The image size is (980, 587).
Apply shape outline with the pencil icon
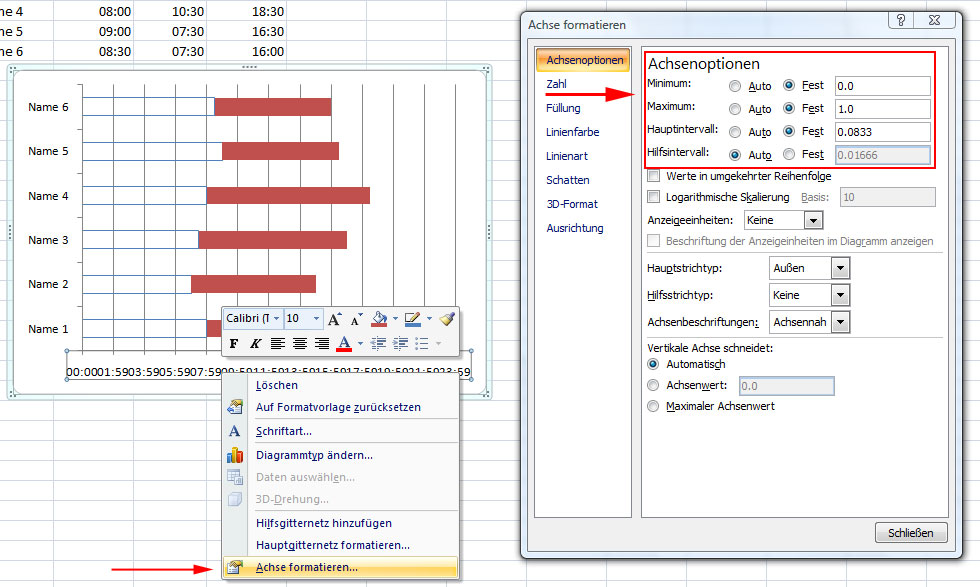[x=412, y=319]
